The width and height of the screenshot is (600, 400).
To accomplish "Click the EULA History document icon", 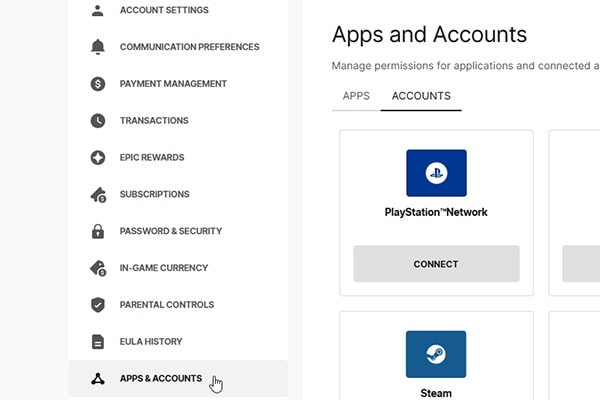I will (98, 341).
